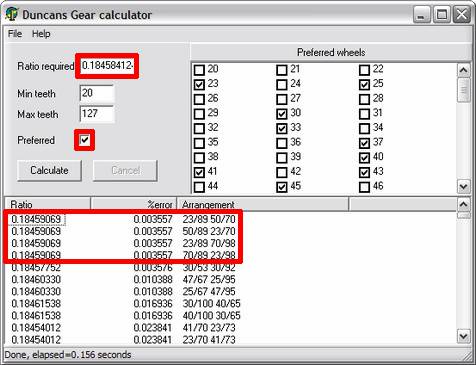This screenshot has height=365, width=476.
Task: Open the Help menu
Action: tap(41, 34)
